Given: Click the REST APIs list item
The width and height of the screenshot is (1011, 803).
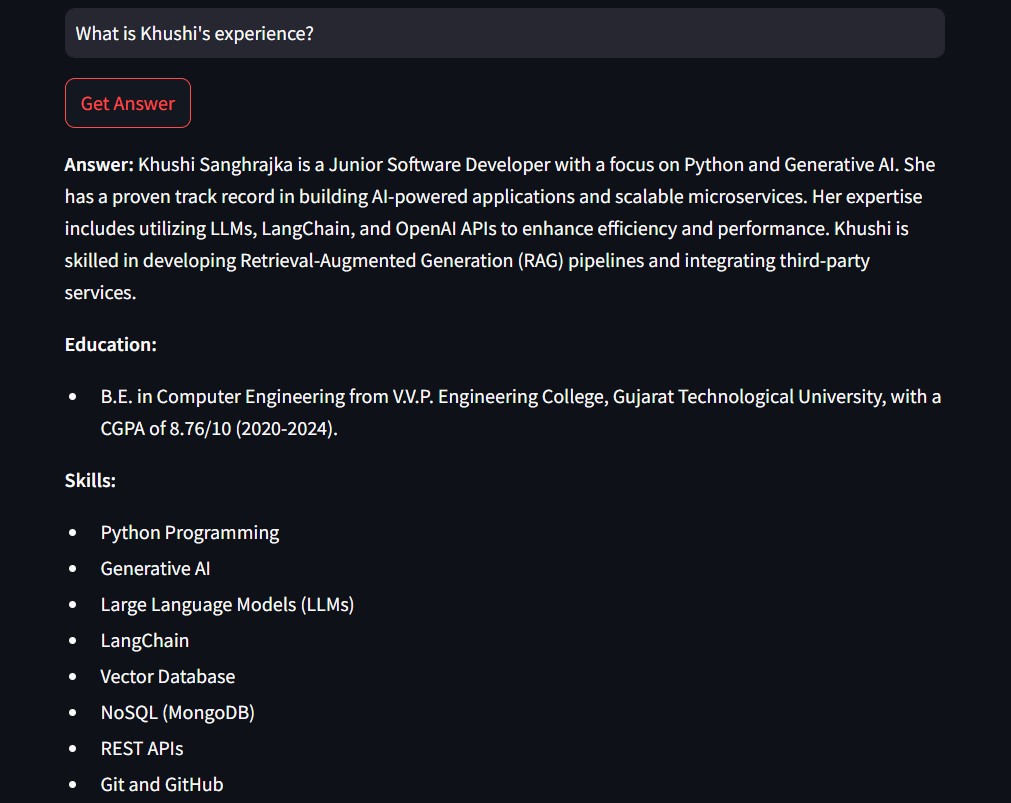Looking at the screenshot, I should coord(142,749).
